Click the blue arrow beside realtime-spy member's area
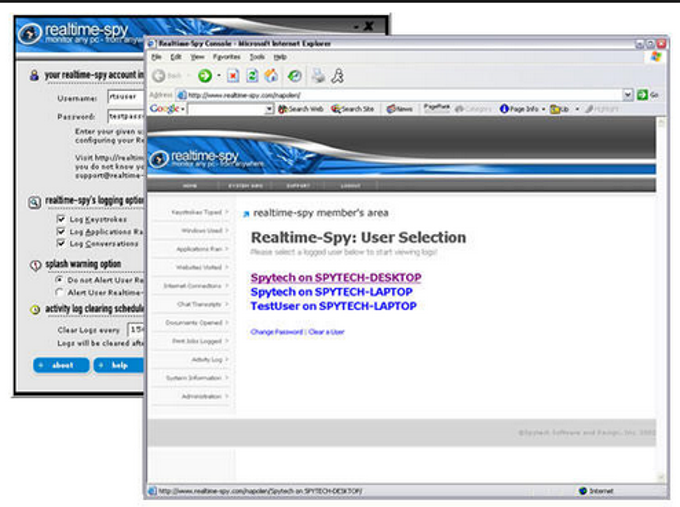The image size is (680, 507). (x=246, y=214)
